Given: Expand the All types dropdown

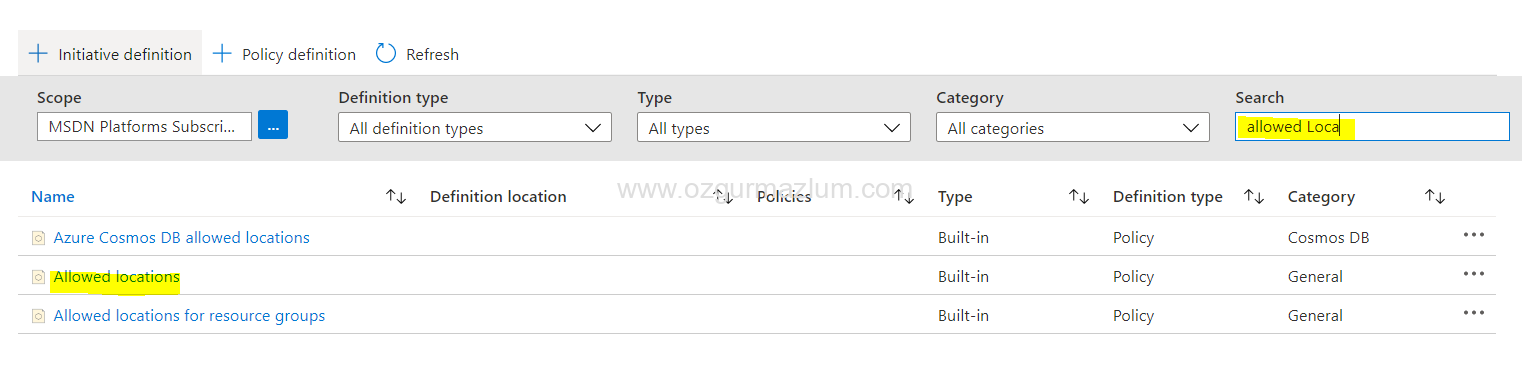Looking at the screenshot, I should (774, 128).
